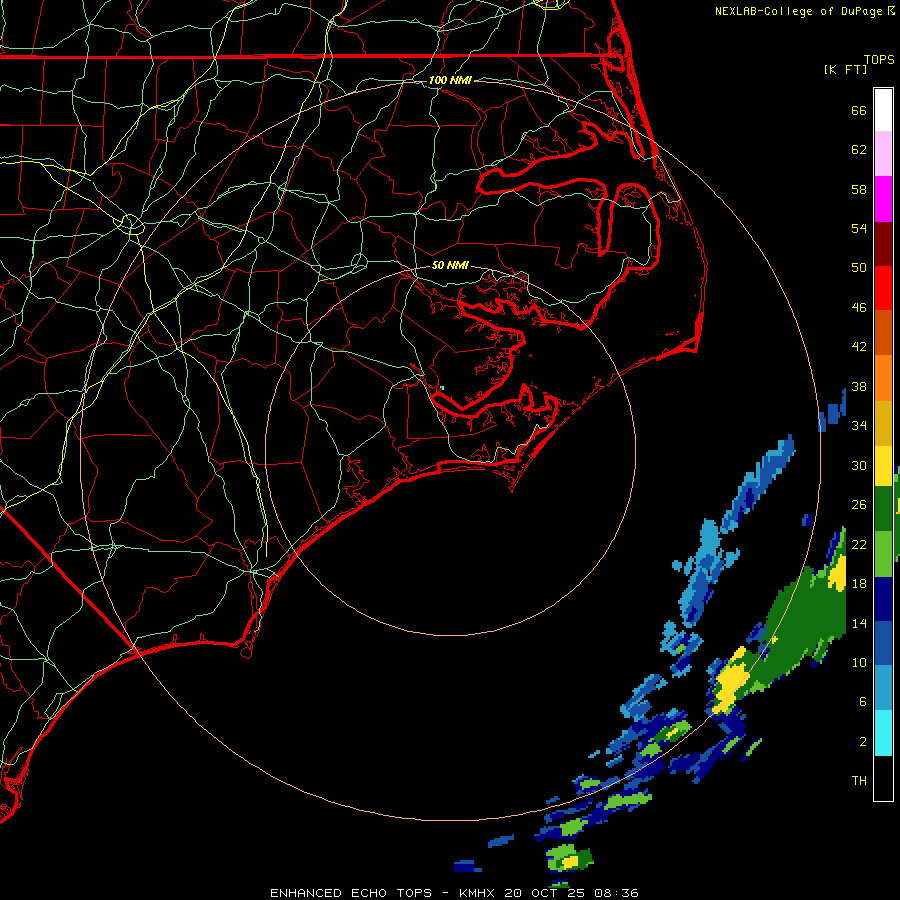Click the TOPS legend title
The width and height of the screenshot is (900, 900).
click(x=879, y=59)
